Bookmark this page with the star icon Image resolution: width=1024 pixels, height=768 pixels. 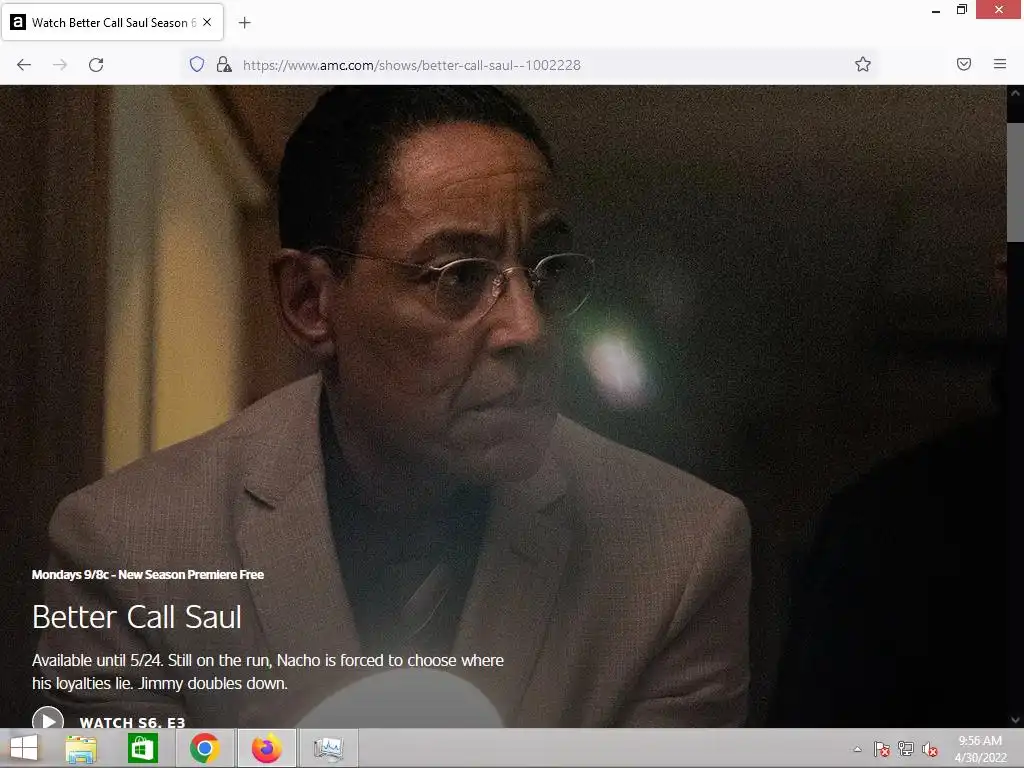tap(863, 64)
